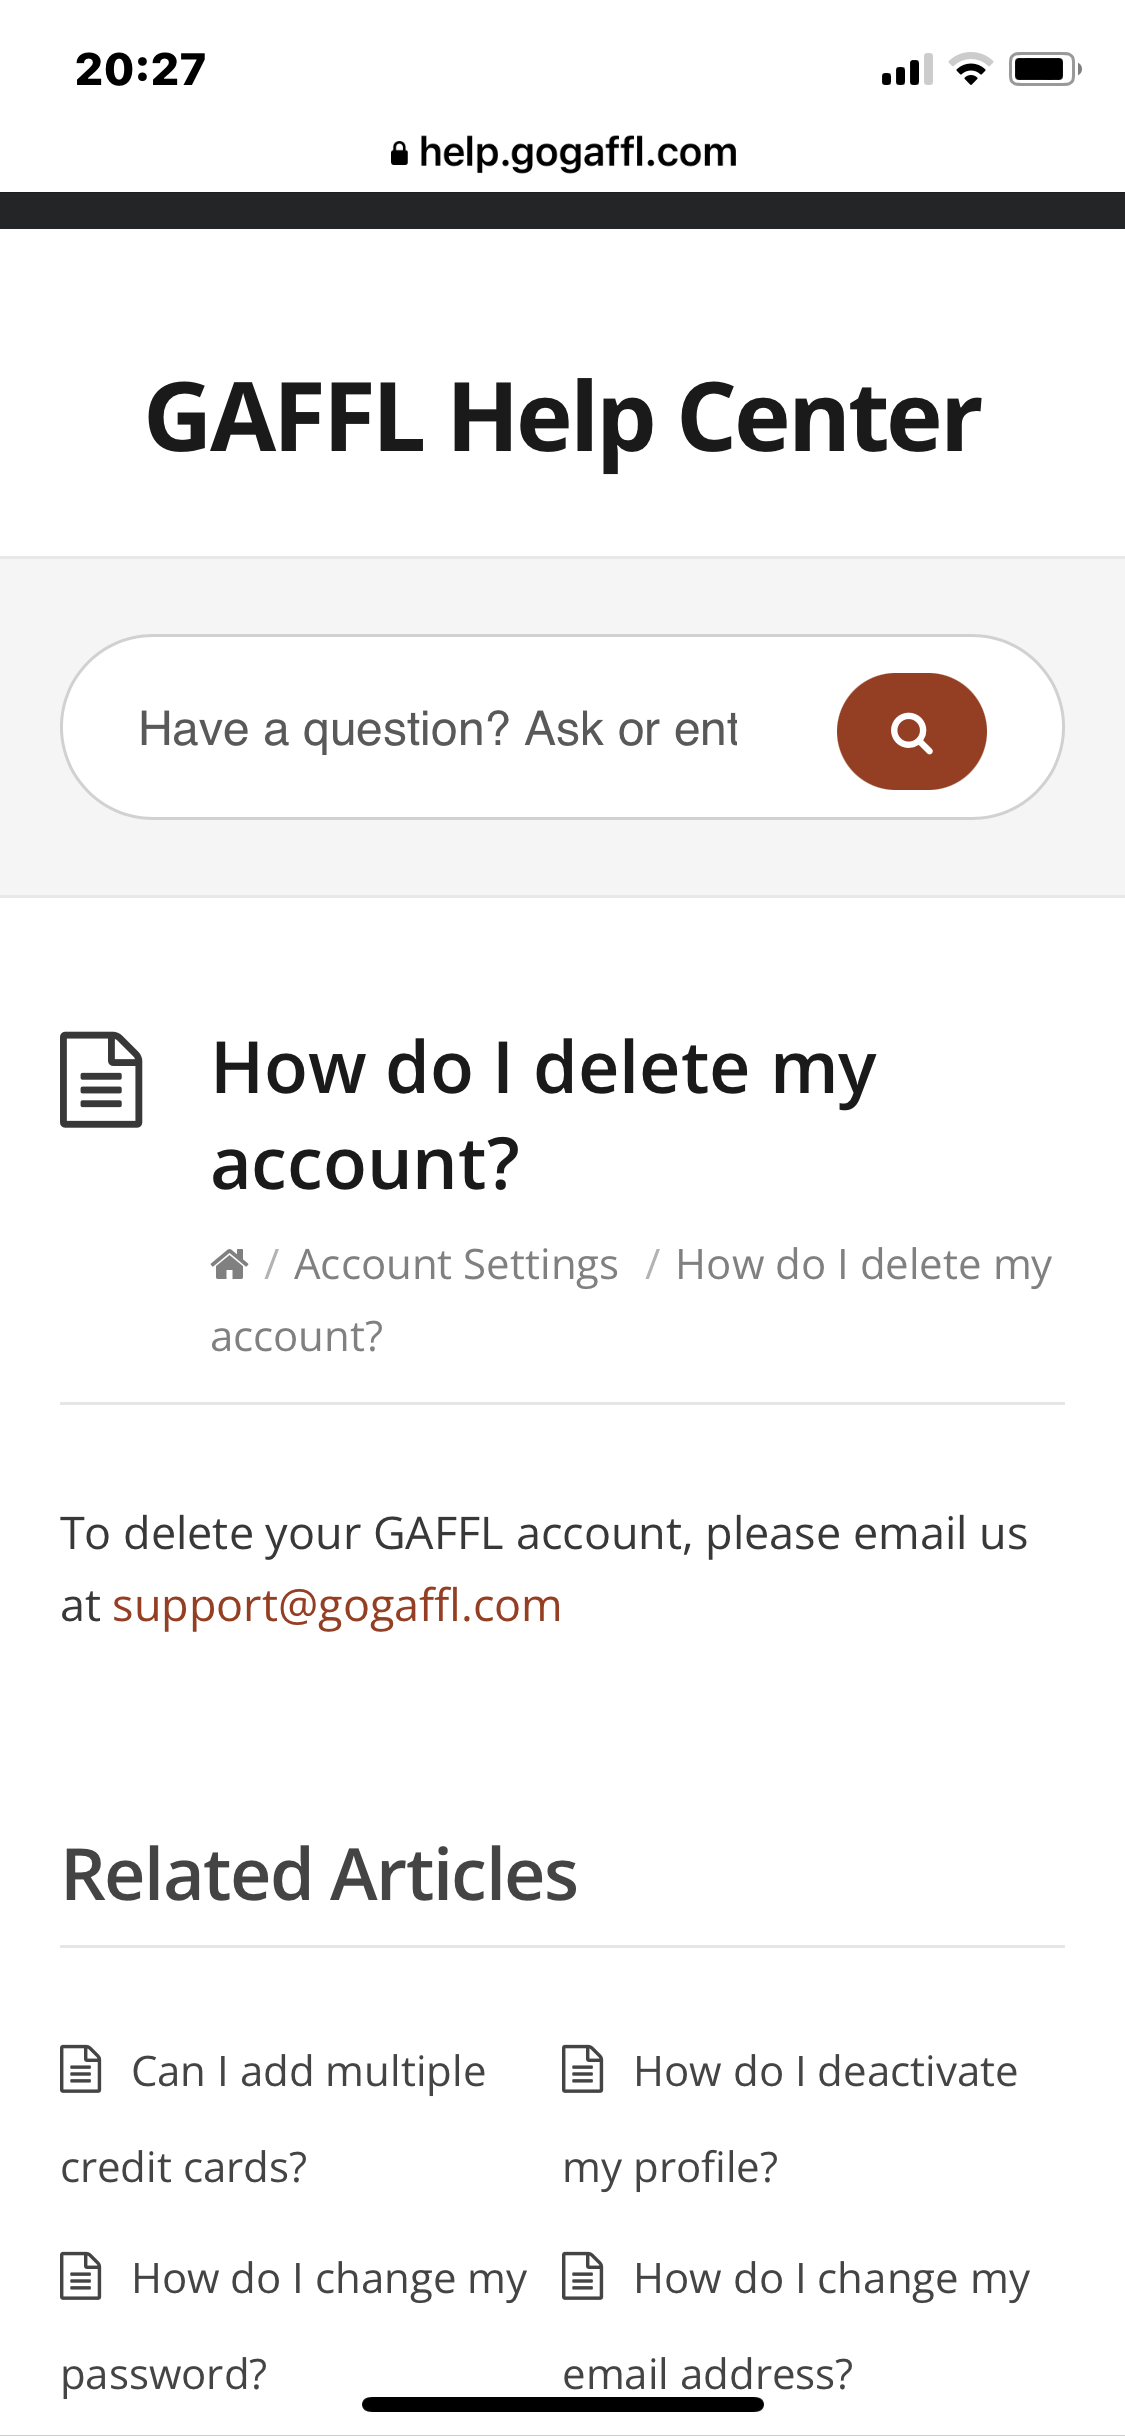Screen dimensions: 1125x2436
Task: Click the magnifying glass search button
Action: (911, 731)
